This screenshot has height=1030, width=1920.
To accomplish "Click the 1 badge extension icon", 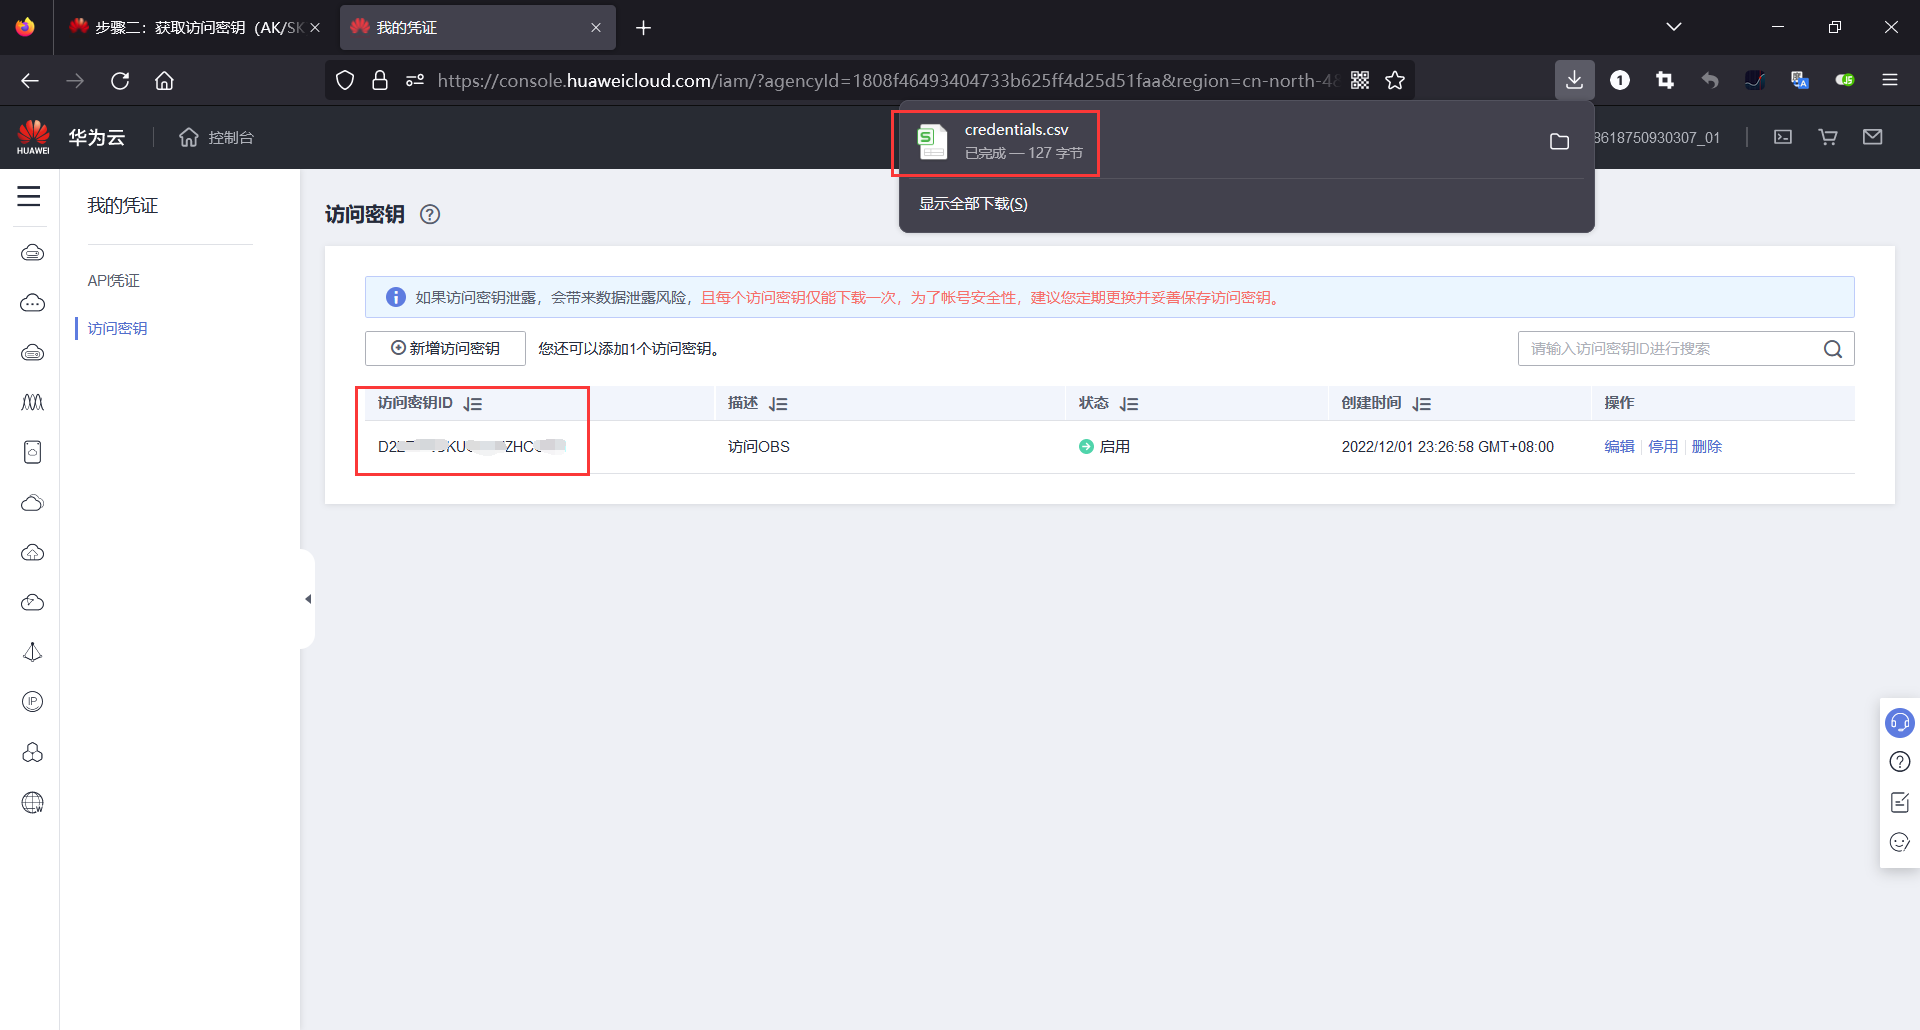I will (1620, 80).
